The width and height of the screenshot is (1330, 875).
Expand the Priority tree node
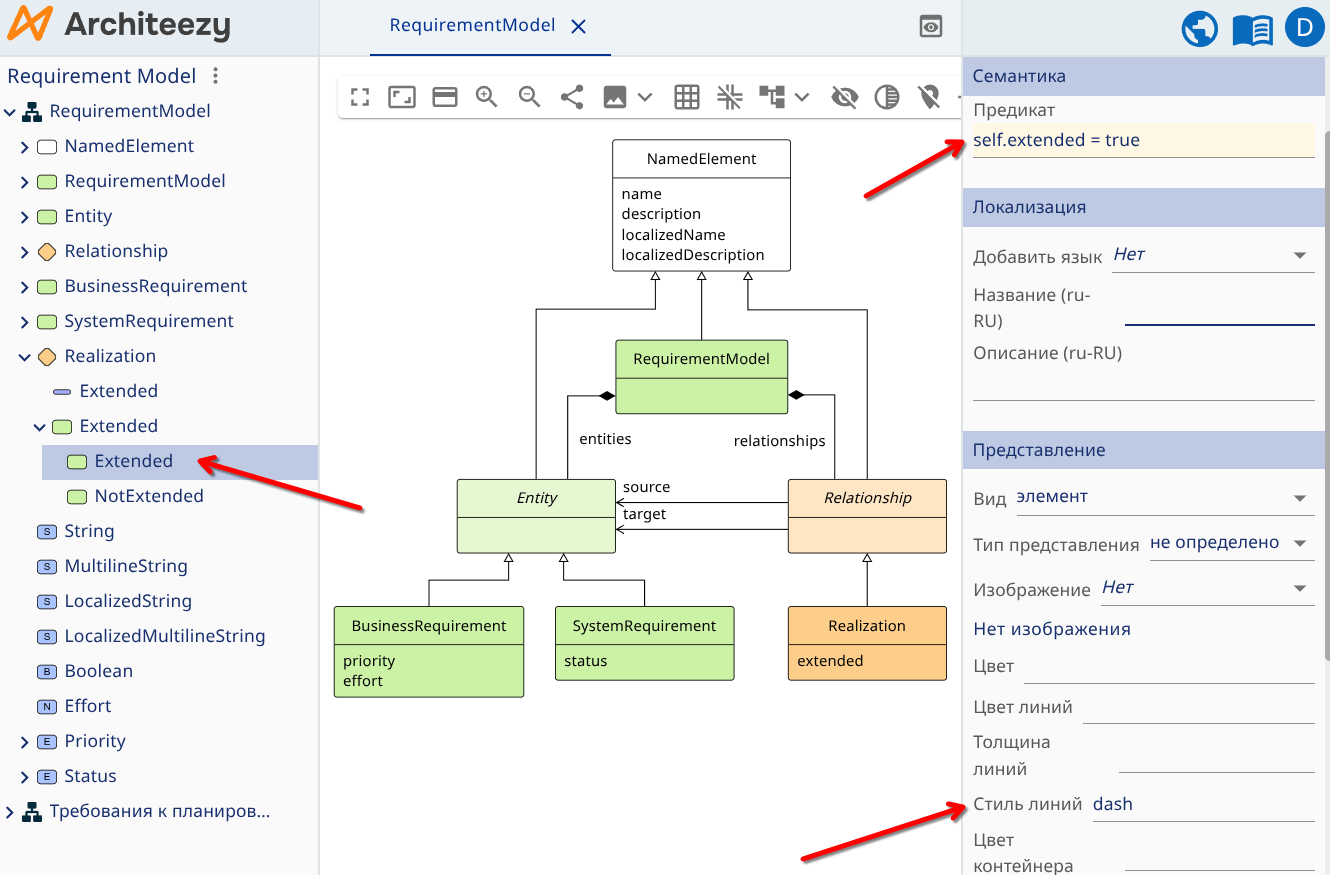point(25,742)
